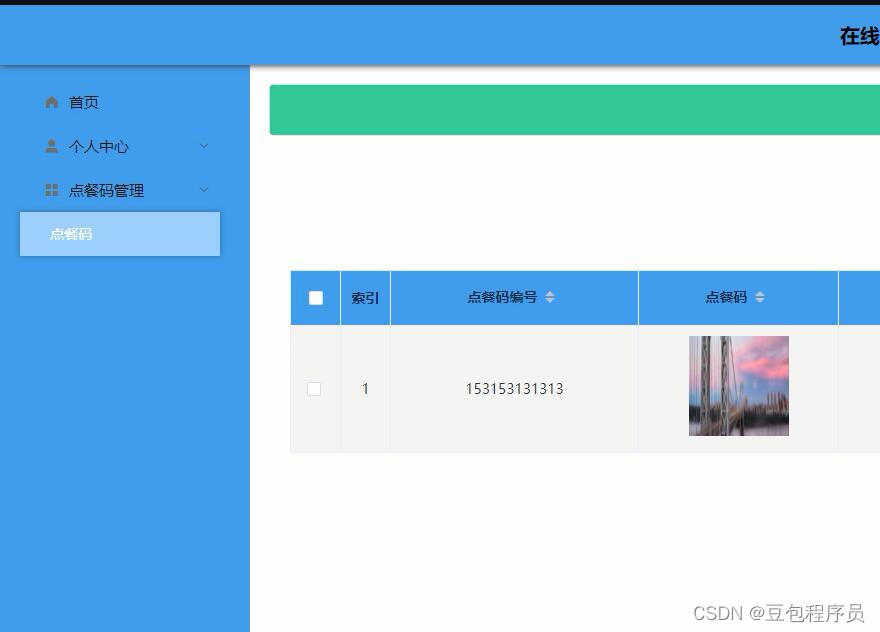Toggle the select-all checkbox in table header

(x=315, y=297)
